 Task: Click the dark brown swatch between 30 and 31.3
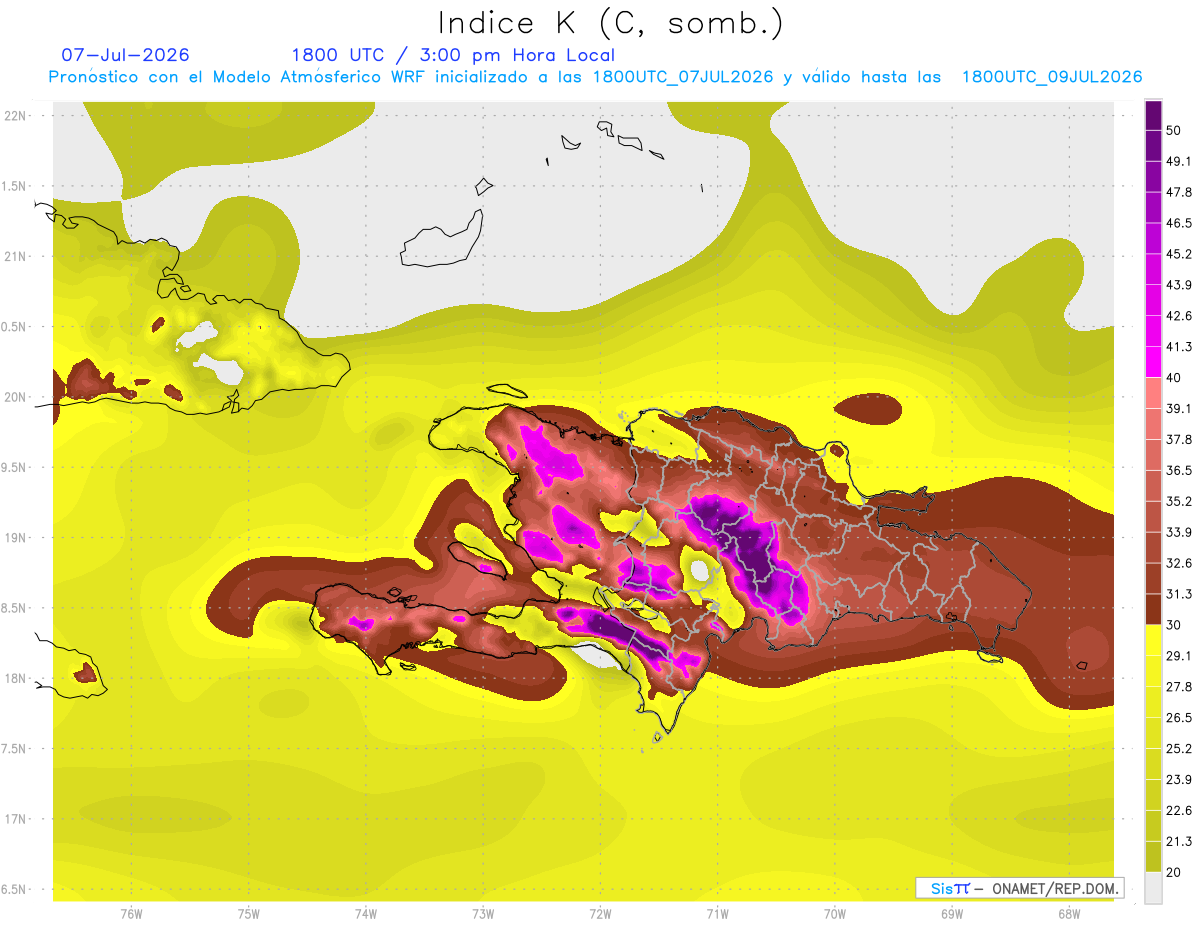[x=1153, y=609]
